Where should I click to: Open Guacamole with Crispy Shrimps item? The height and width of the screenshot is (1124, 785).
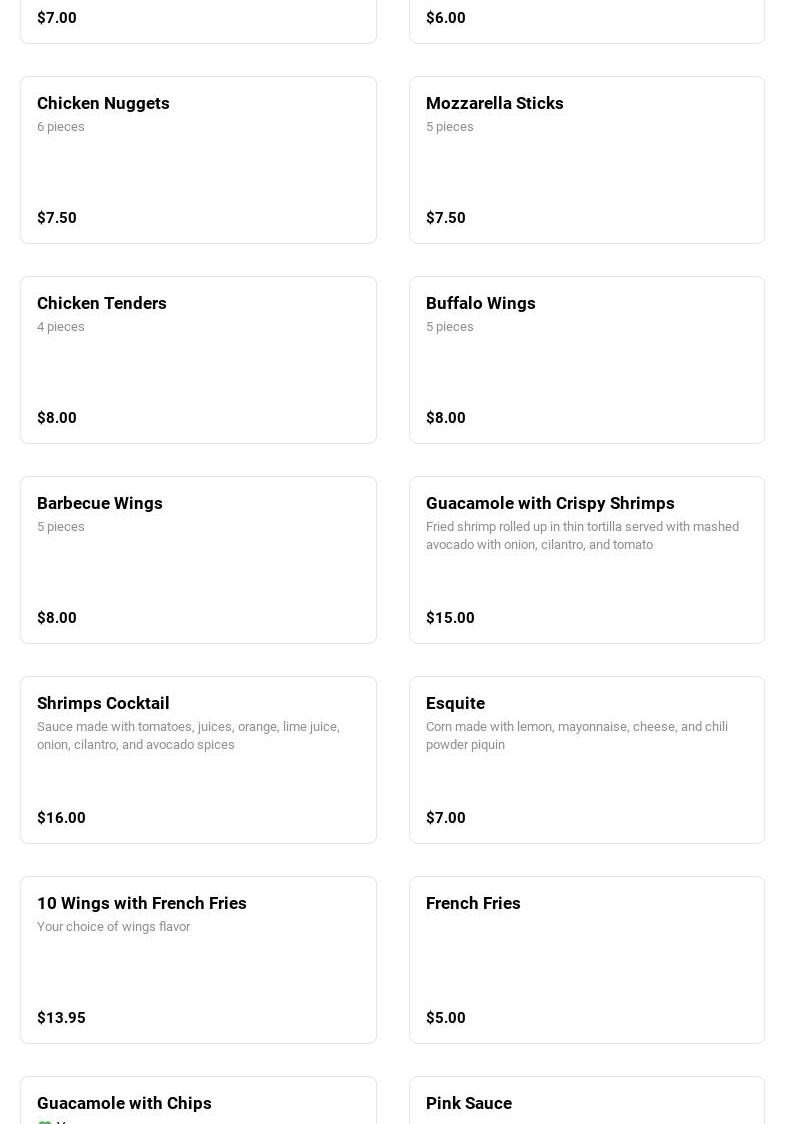(x=586, y=560)
